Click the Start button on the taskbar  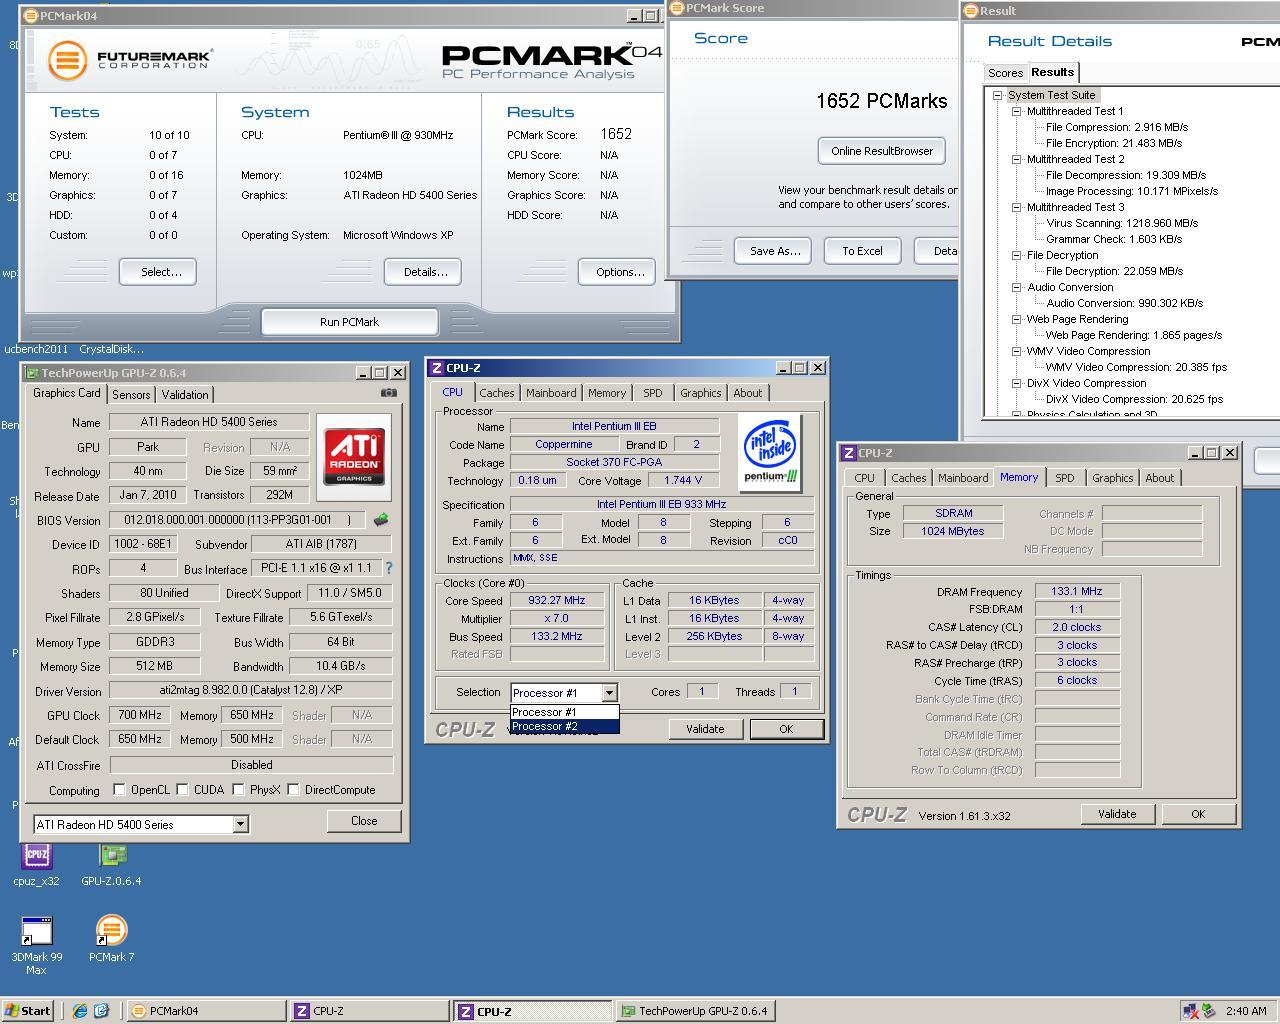27,1011
